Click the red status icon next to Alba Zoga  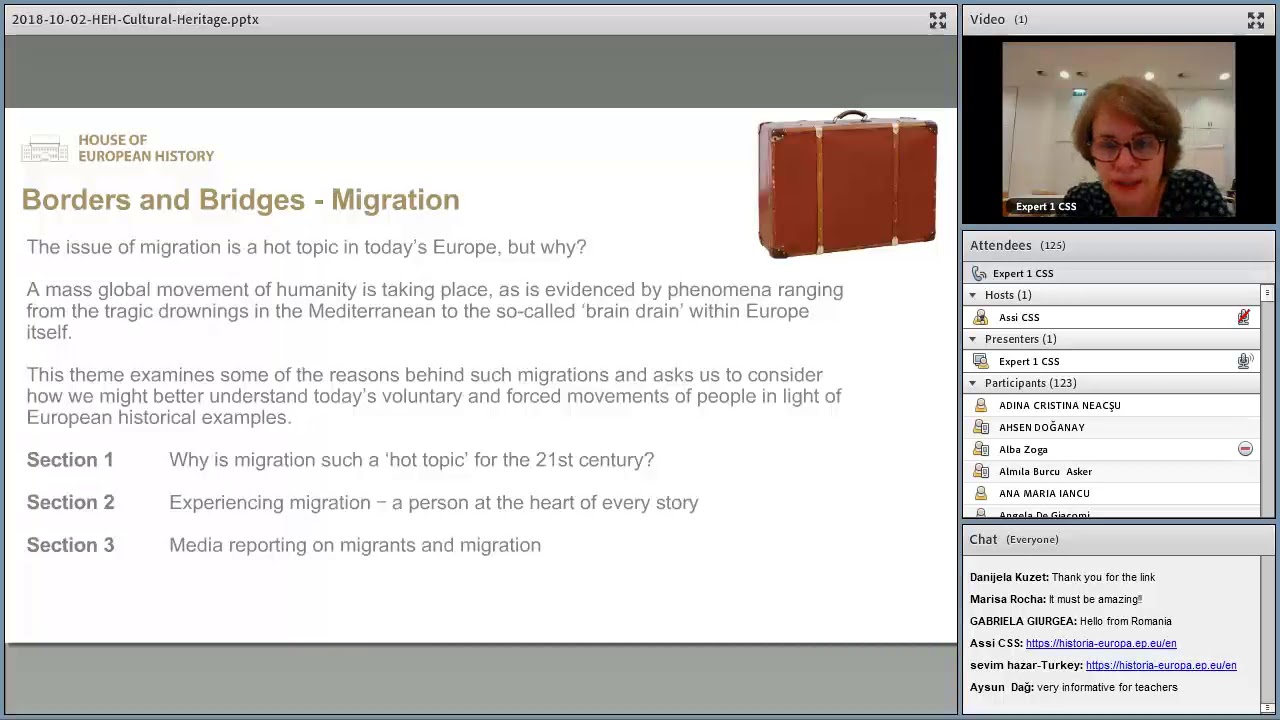[1245, 449]
